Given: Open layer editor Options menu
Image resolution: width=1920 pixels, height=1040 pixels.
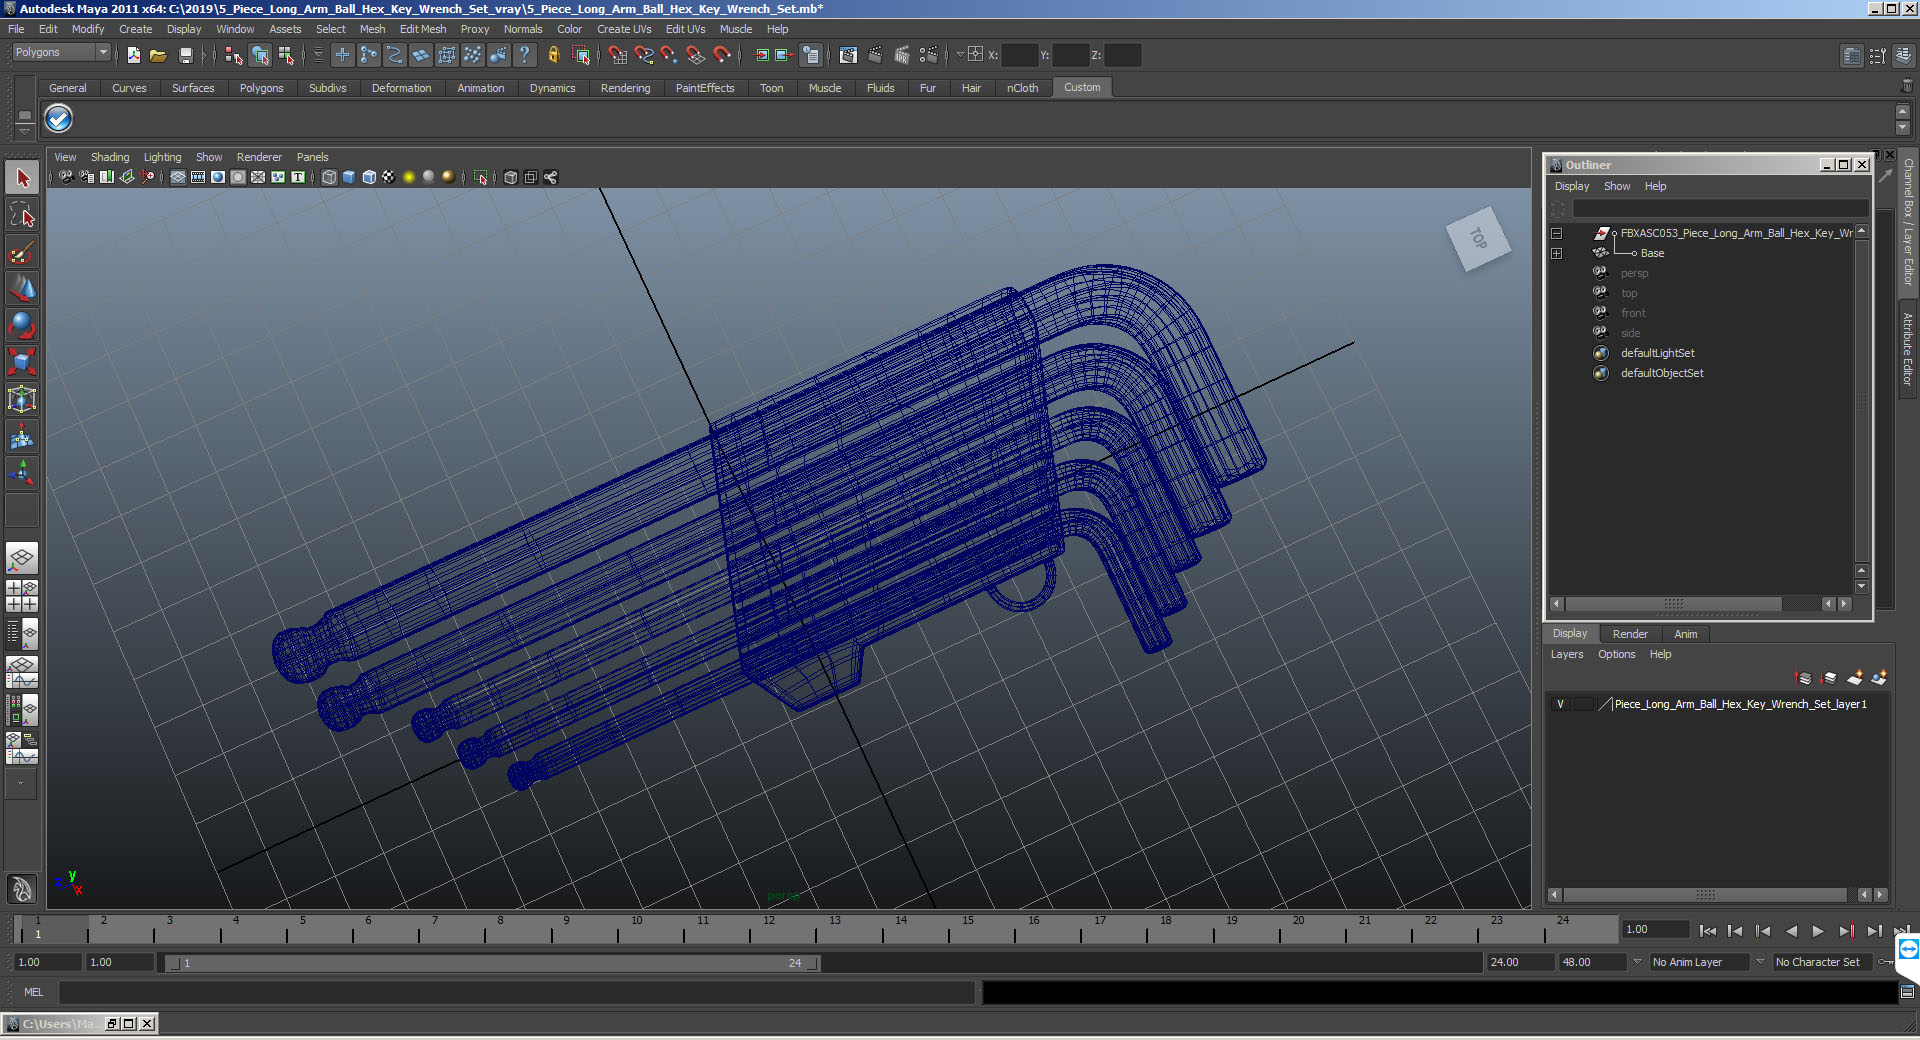Looking at the screenshot, I should pos(1616,654).
